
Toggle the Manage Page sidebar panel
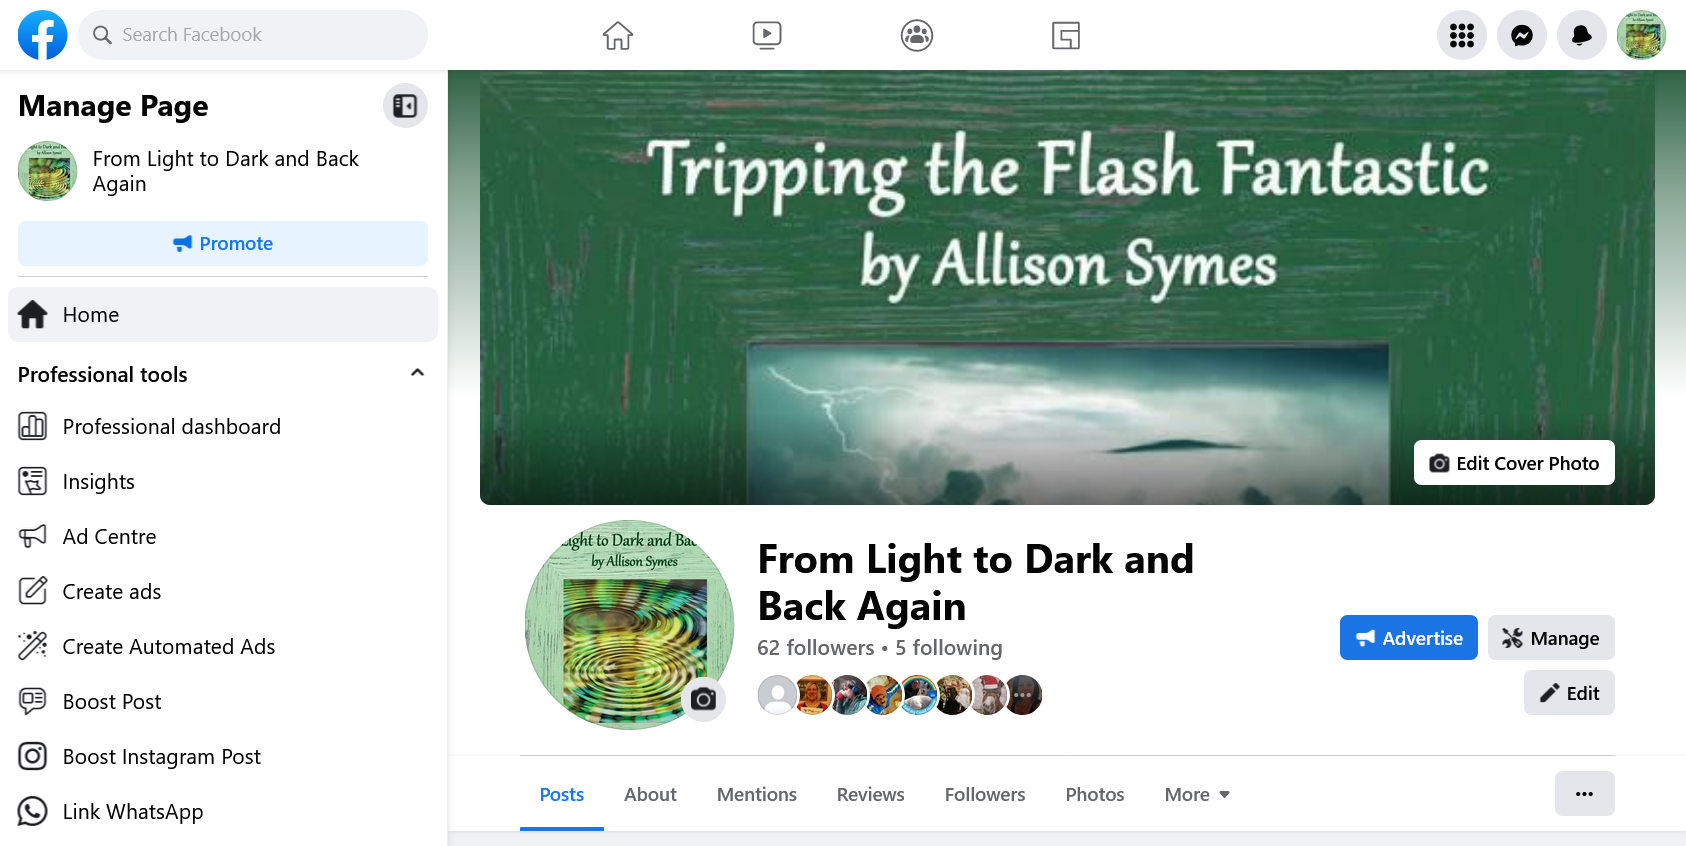tap(405, 106)
